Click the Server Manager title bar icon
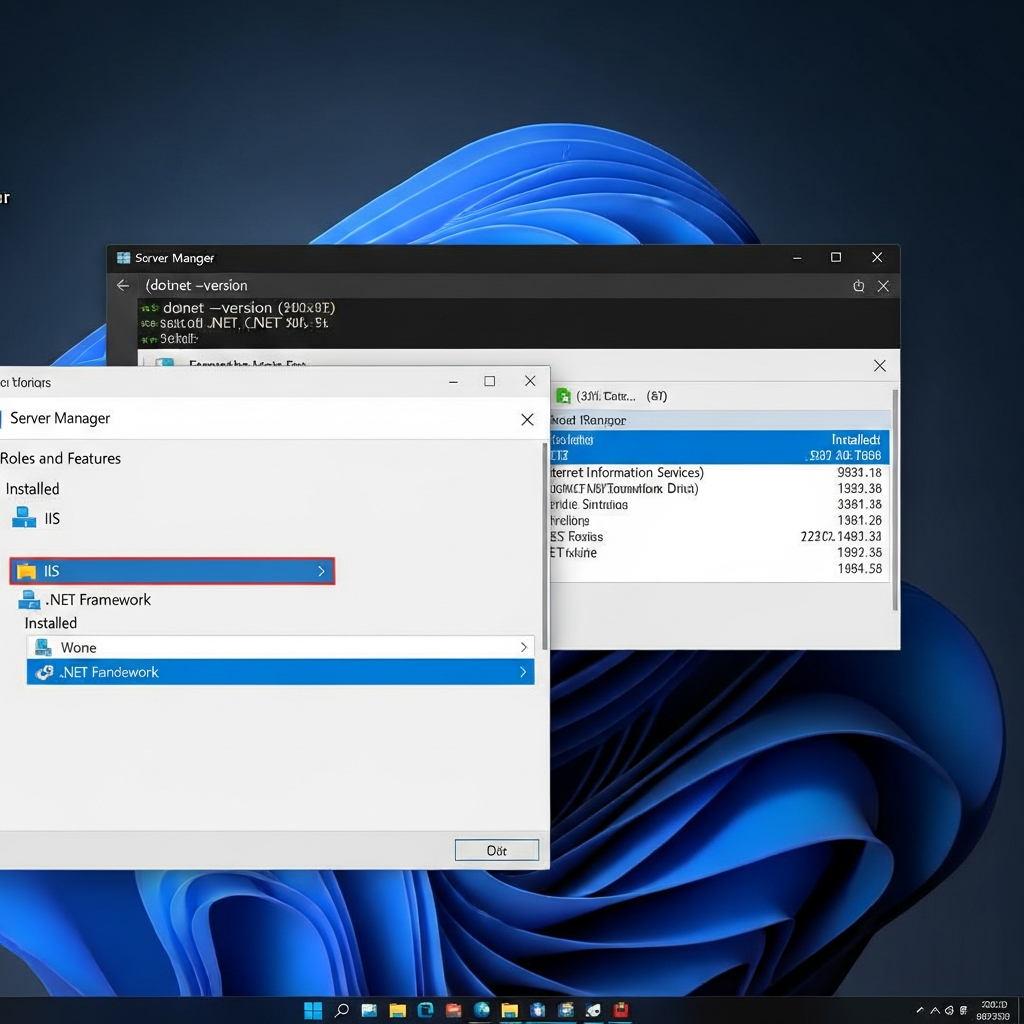Viewport: 1024px width, 1024px height. (124, 257)
